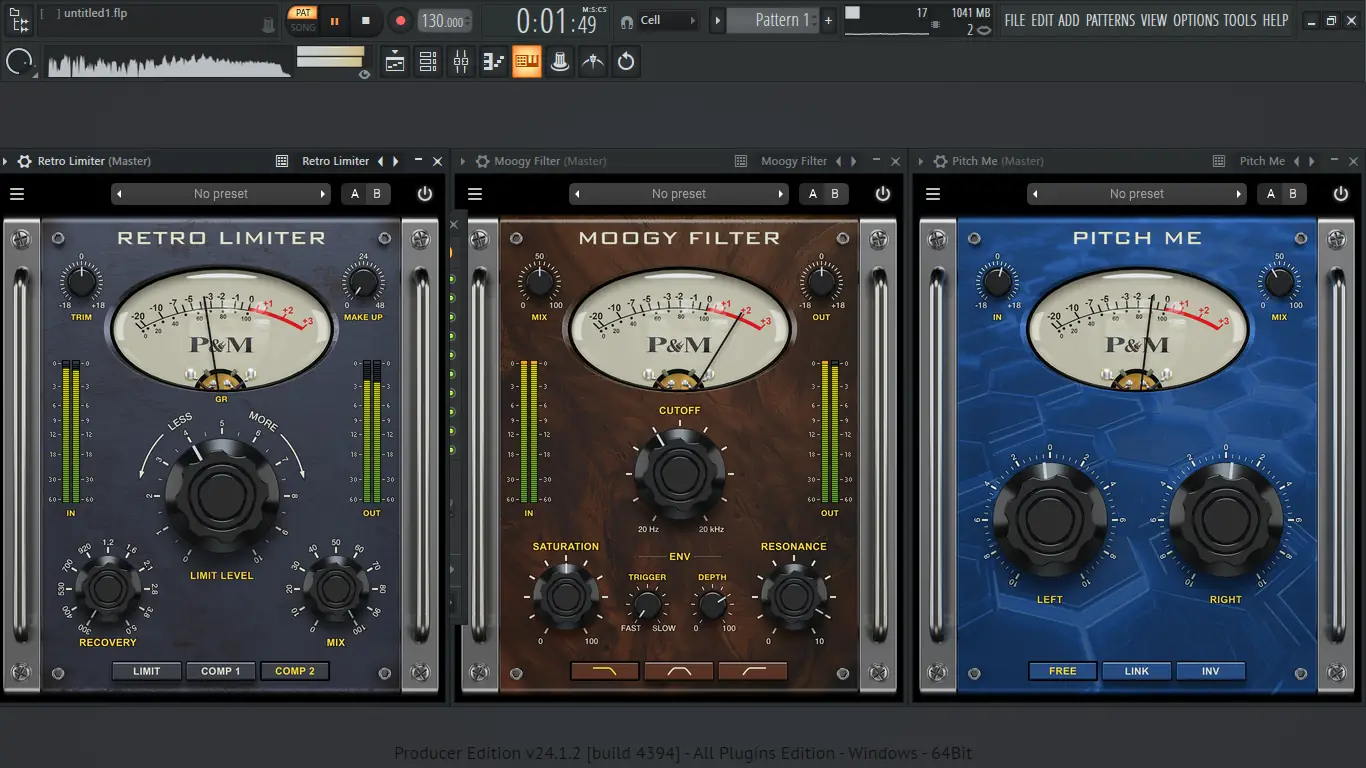Open the Channel Rack icon
The height and width of the screenshot is (768, 1366).
pyautogui.click(x=428, y=62)
